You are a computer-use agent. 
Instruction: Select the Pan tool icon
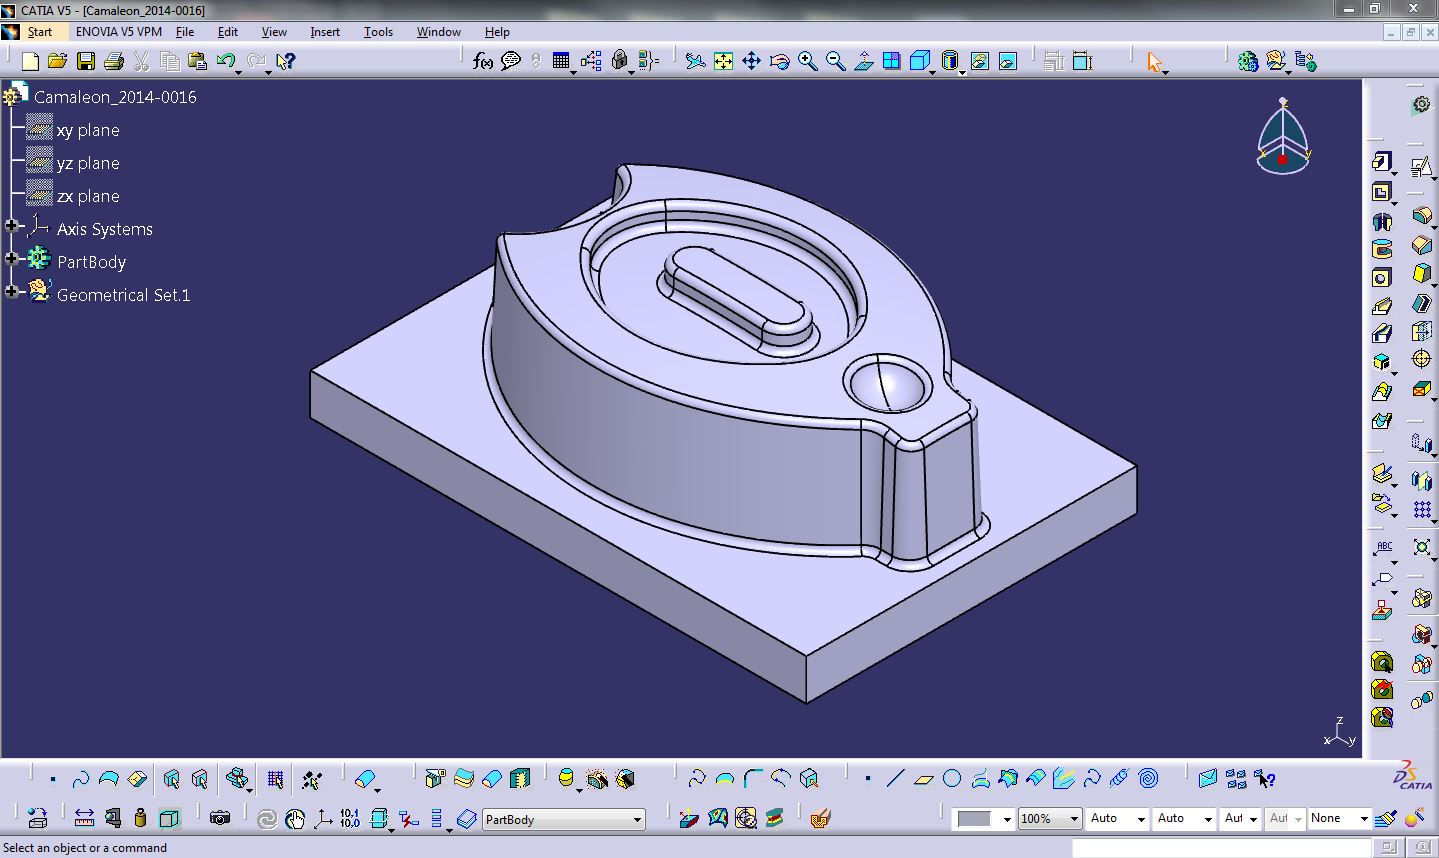point(751,61)
